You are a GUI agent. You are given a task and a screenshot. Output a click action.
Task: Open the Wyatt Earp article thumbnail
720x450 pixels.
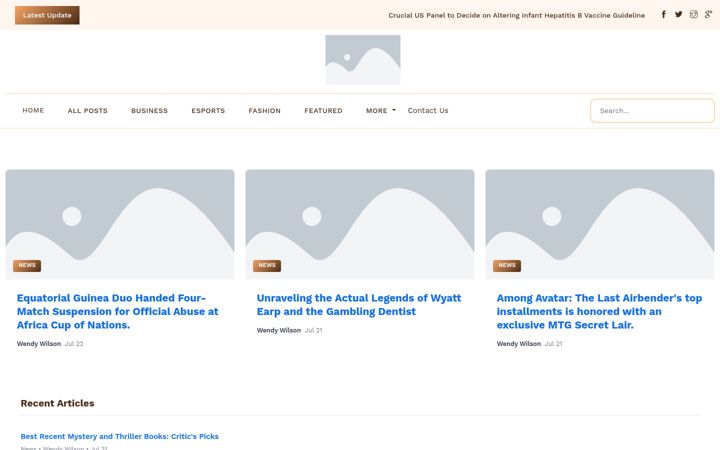(x=360, y=224)
